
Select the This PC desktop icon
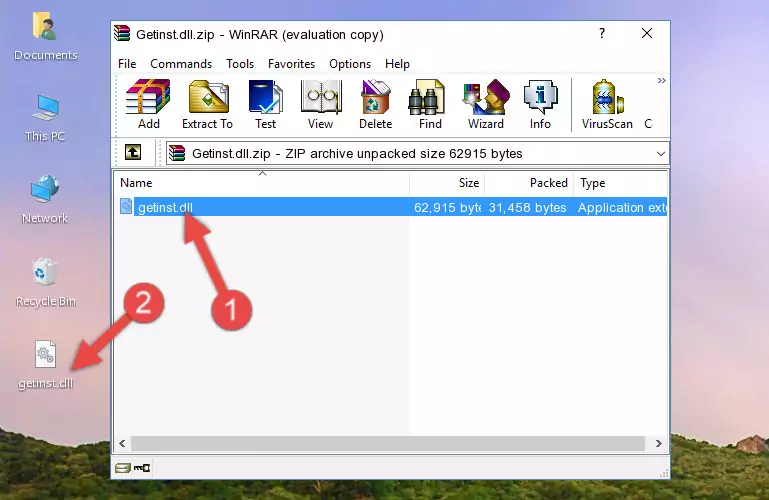[45, 118]
